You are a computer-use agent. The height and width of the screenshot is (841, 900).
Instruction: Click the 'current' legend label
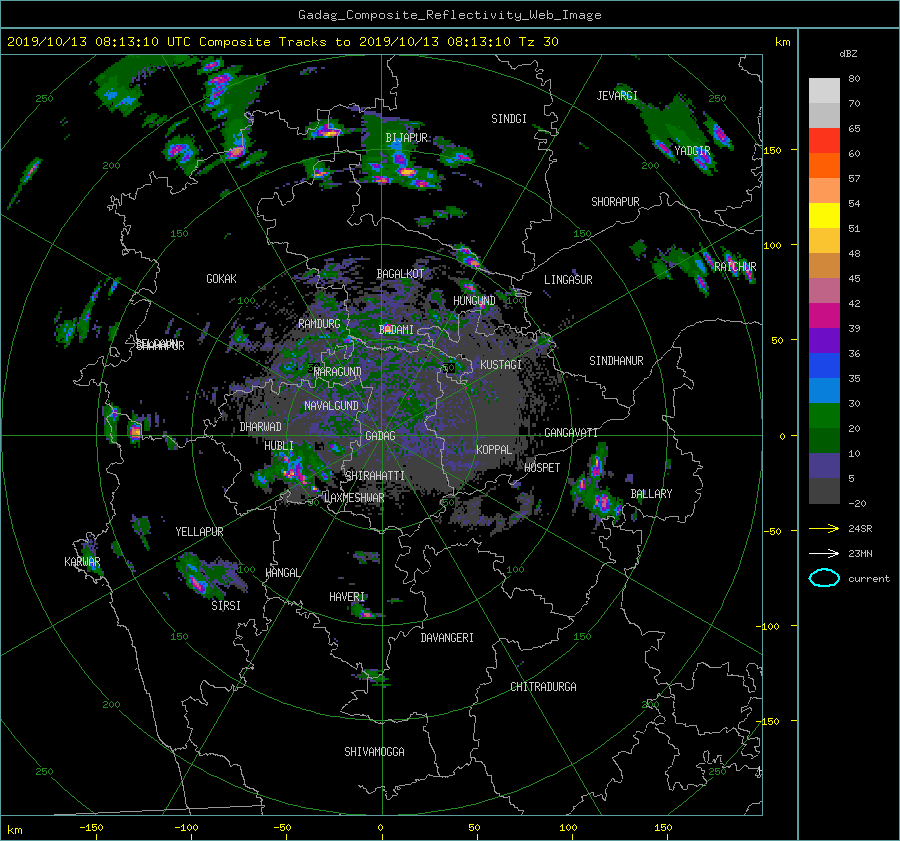click(x=869, y=579)
